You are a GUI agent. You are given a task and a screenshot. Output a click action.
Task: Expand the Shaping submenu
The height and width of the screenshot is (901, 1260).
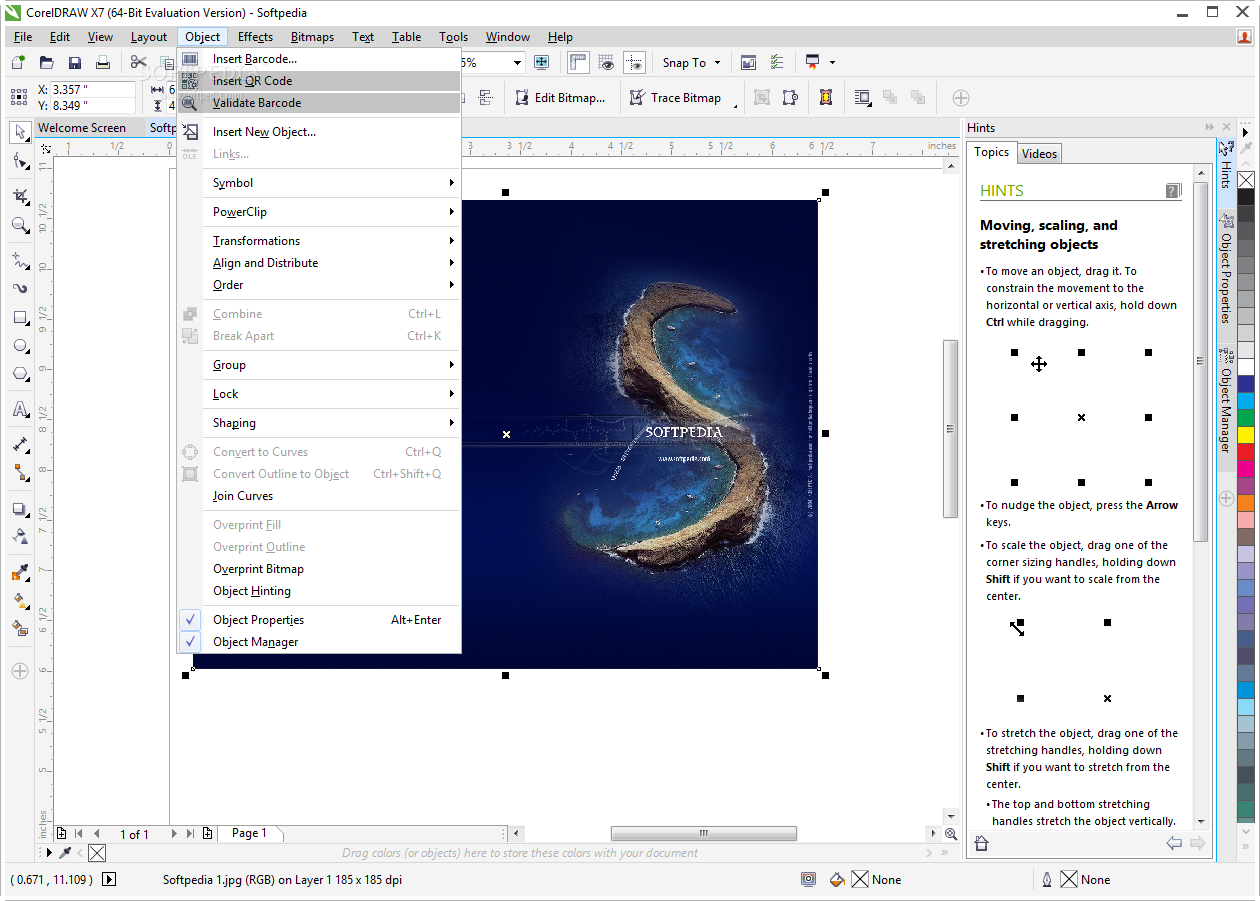point(319,423)
